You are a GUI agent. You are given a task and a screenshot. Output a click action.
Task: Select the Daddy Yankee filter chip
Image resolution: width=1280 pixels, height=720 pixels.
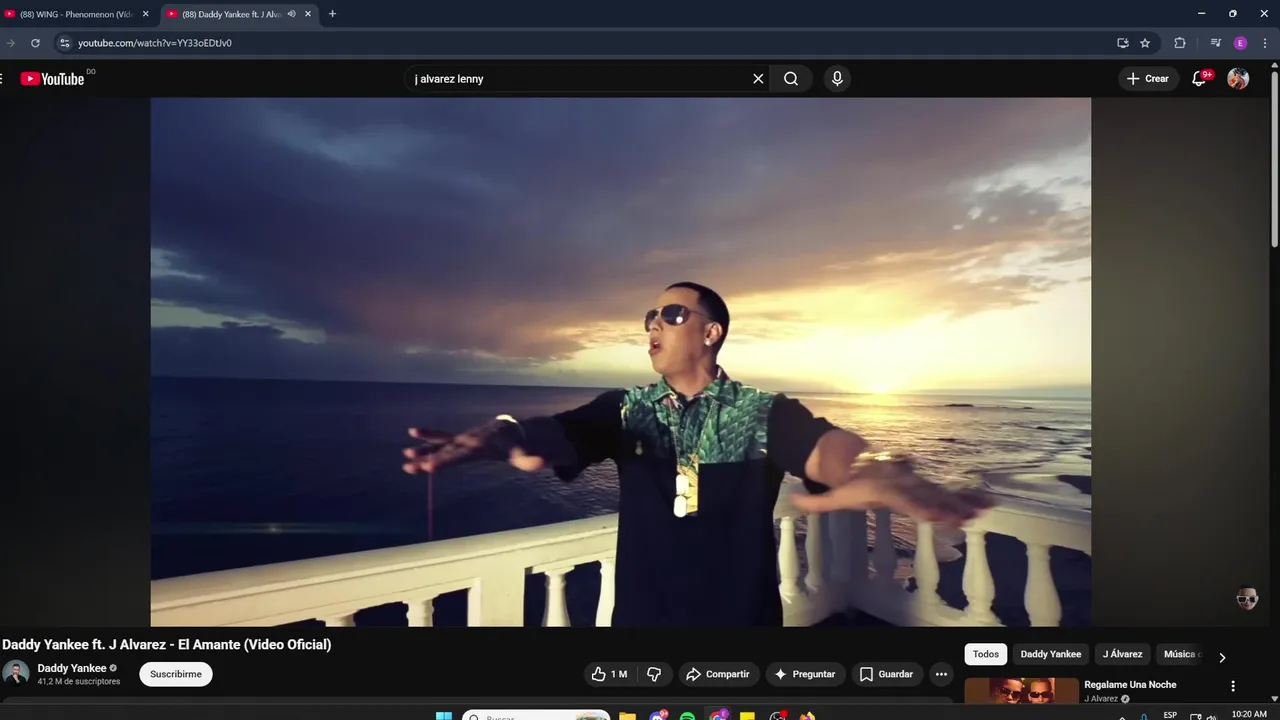1051,654
